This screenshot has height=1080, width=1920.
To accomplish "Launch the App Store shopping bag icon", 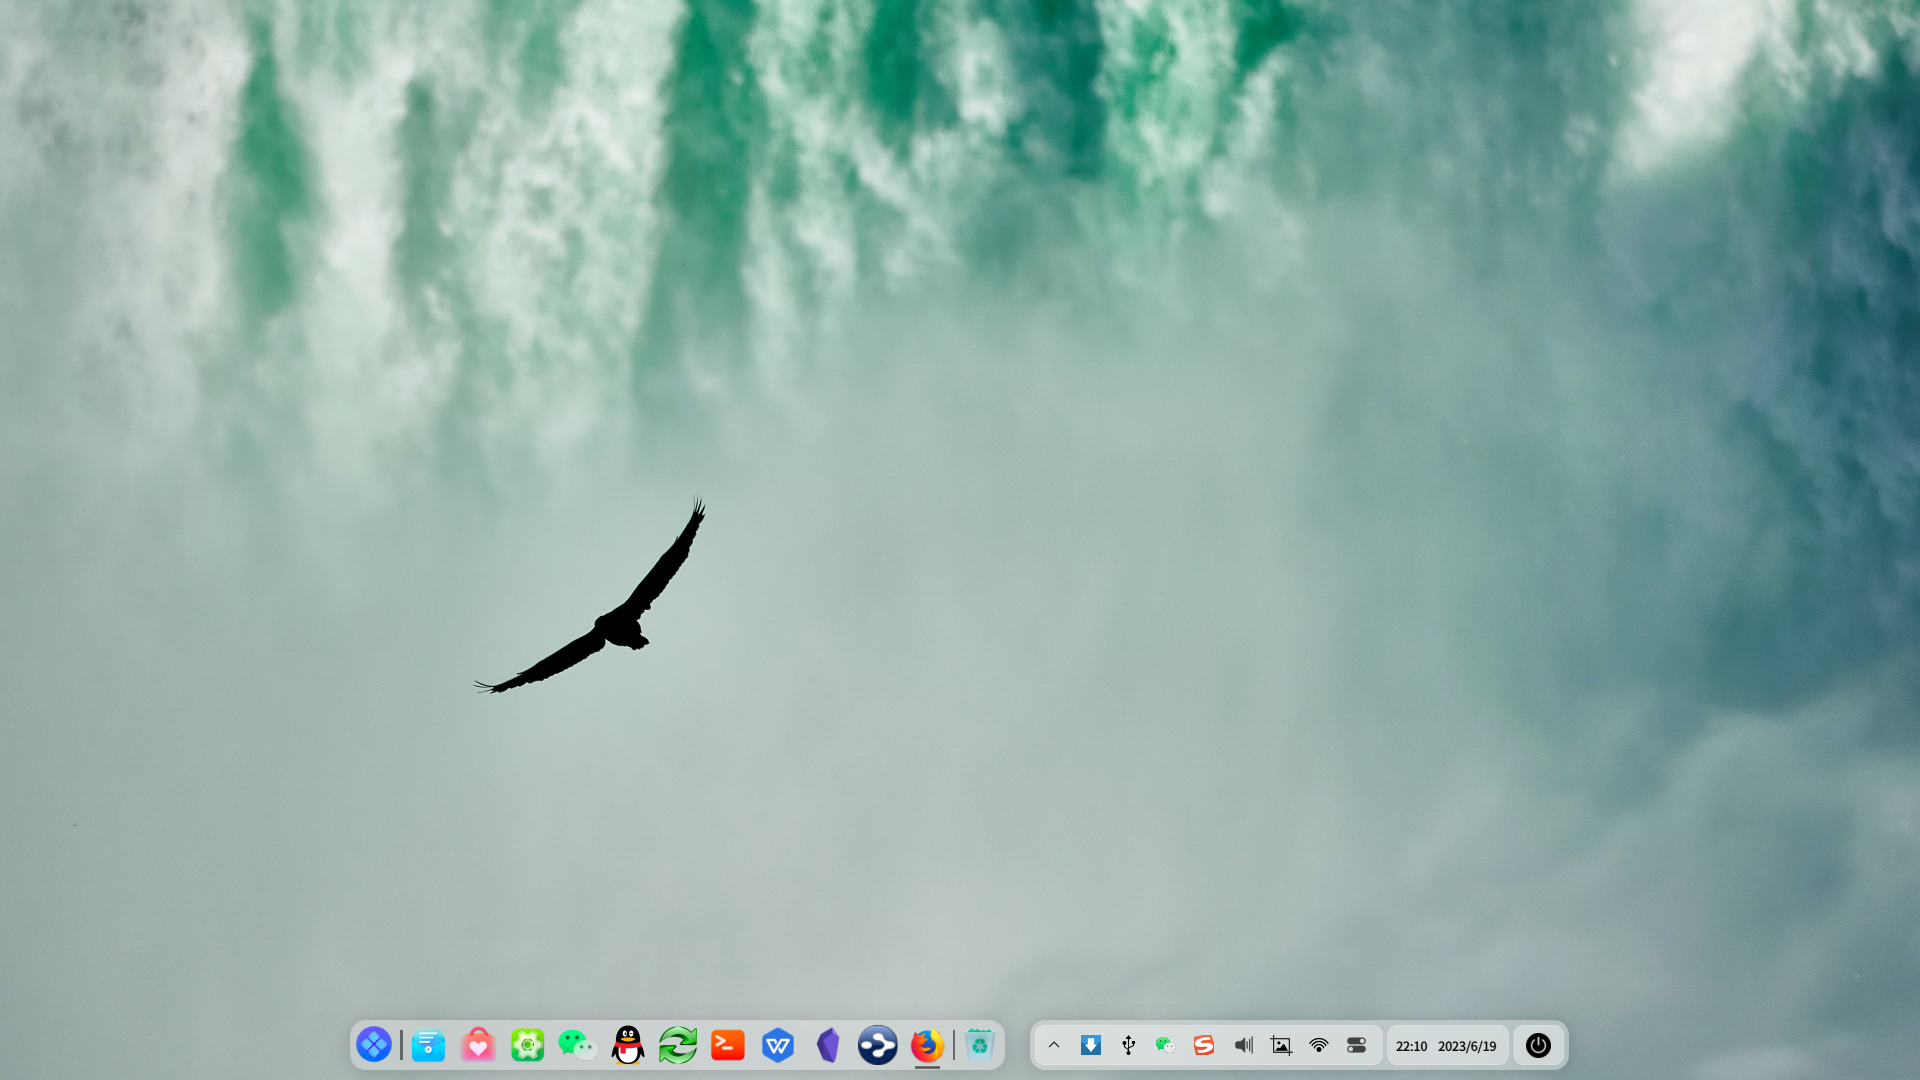I will 478,1045.
